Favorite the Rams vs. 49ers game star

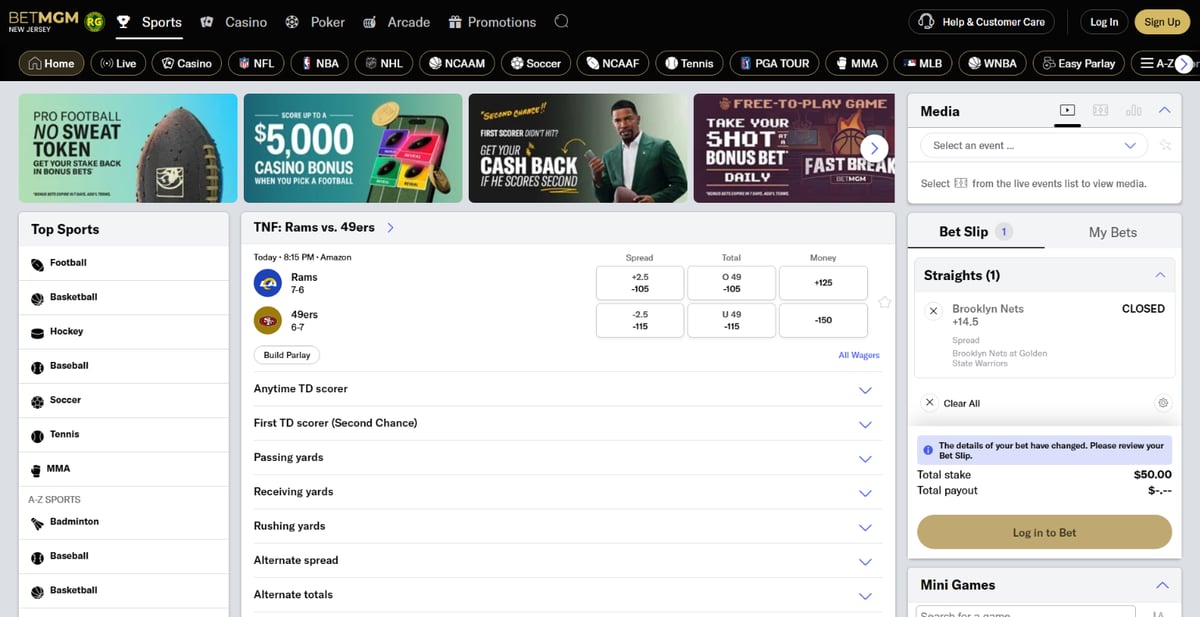click(884, 302)
